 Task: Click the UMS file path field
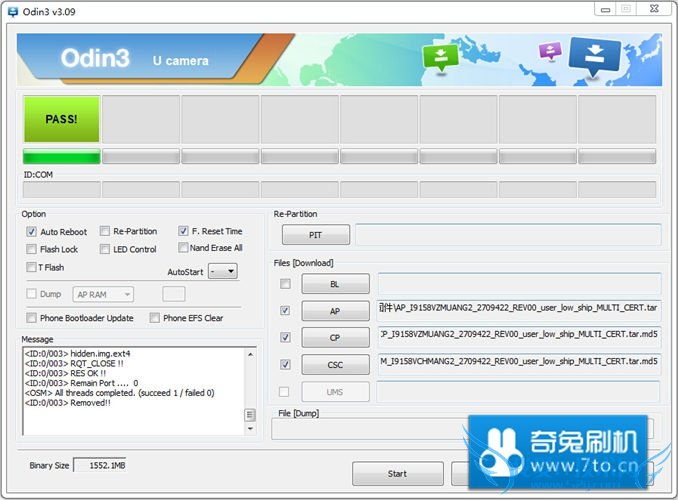pos(518,392)
